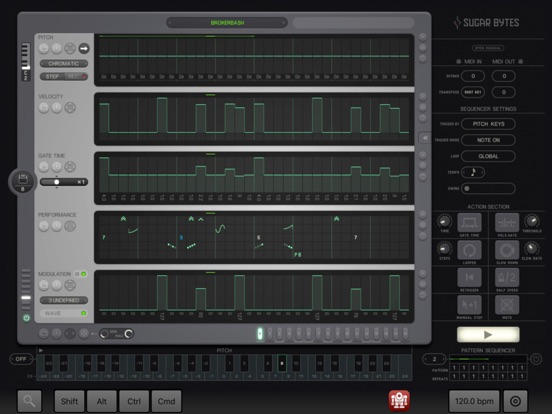Toggle the MIDI OUT indicator

click(520, 61)
